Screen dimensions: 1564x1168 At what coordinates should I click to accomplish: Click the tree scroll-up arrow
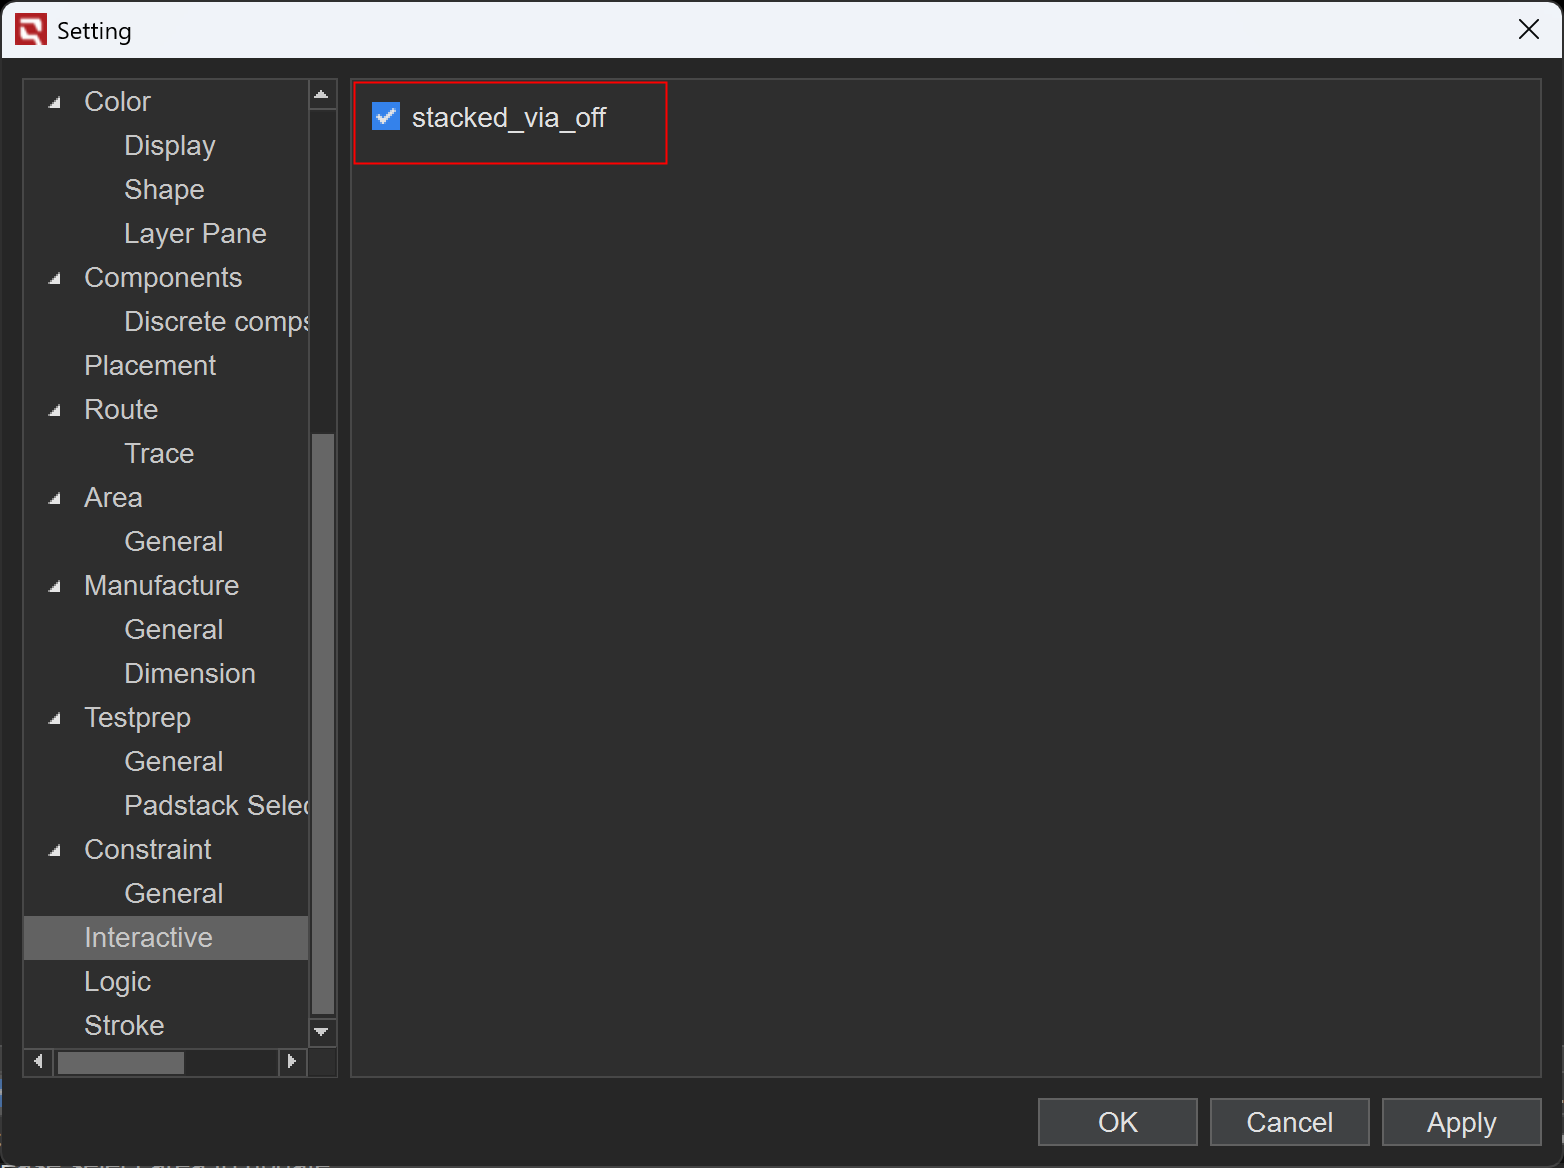[321, 95]
